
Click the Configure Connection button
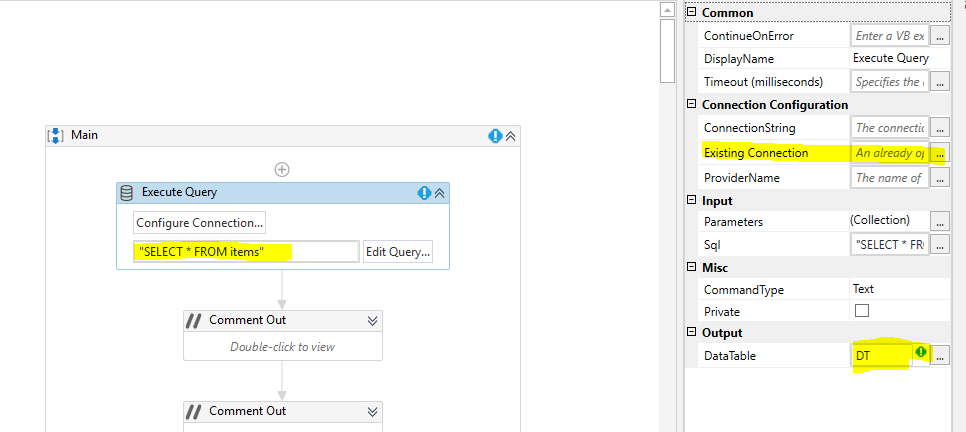(x=200, y=222)
